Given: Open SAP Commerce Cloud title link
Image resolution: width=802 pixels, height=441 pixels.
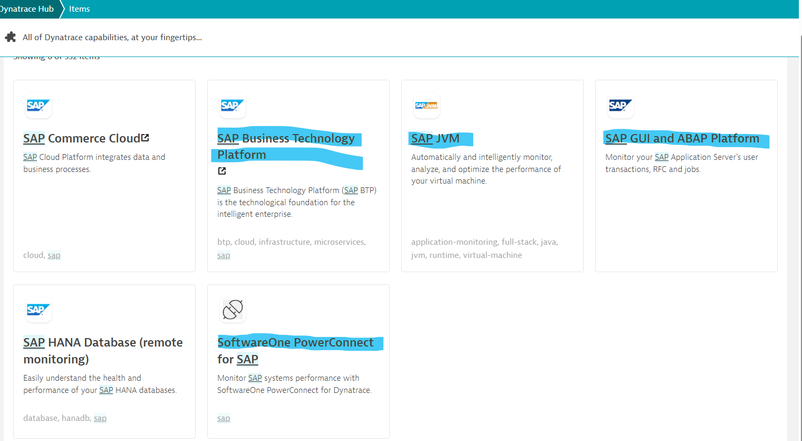Looking at the screenshot, I should [x=80, y=139].
